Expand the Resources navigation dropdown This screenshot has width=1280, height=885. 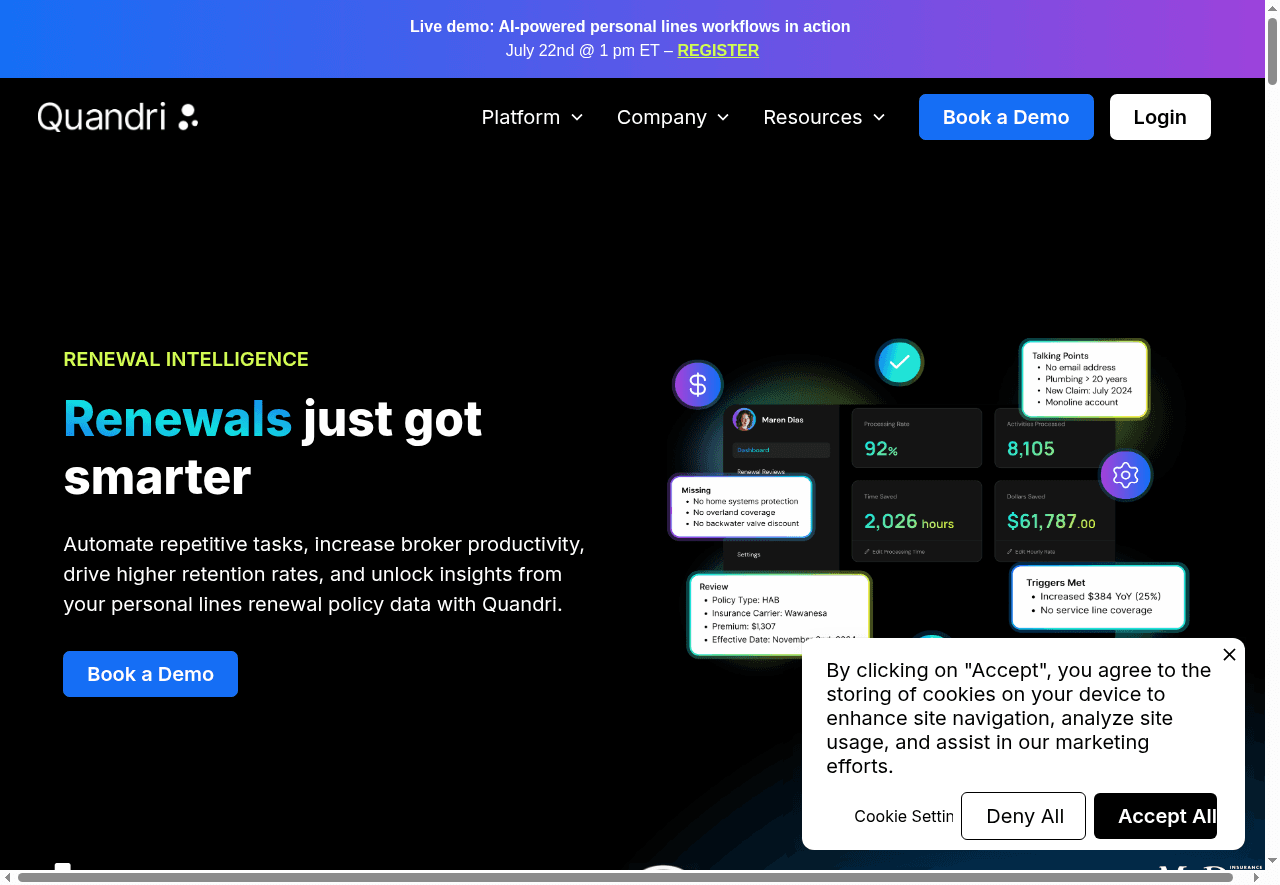point(824,117)
